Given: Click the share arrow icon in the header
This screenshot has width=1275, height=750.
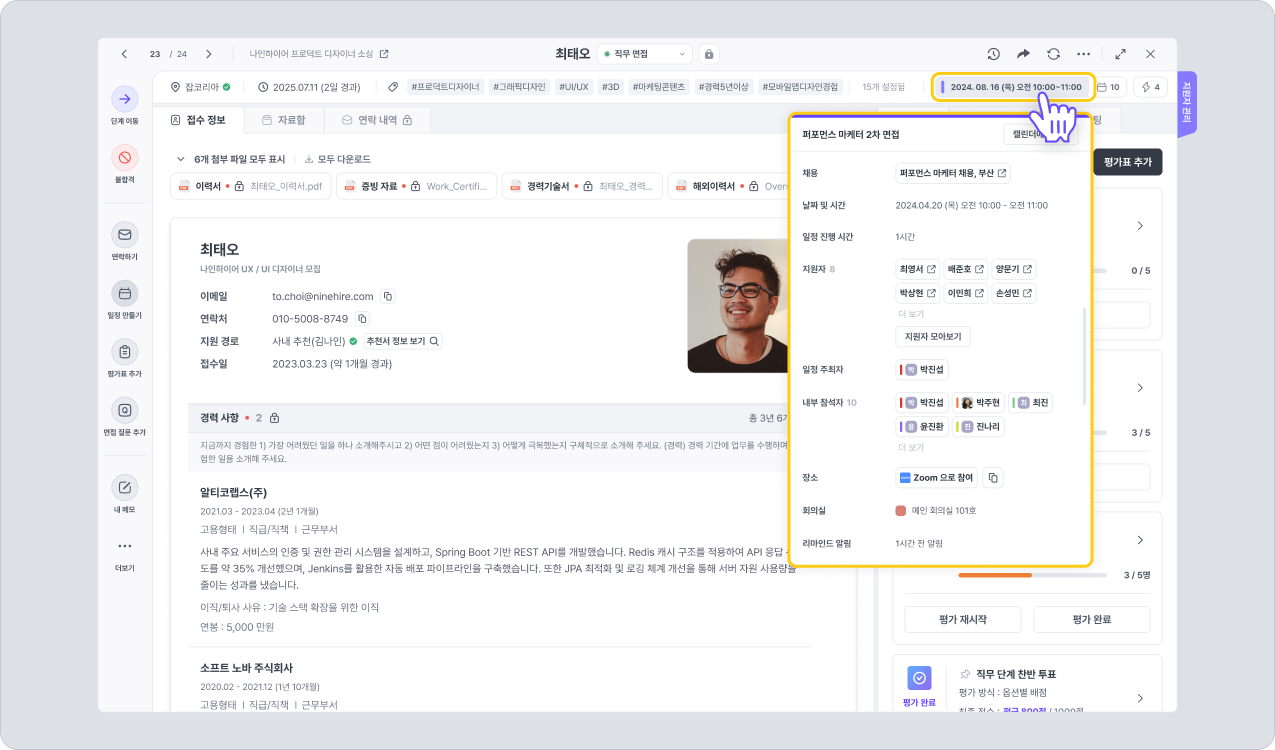Looking at the screenshot, I should click(1023, 54).
